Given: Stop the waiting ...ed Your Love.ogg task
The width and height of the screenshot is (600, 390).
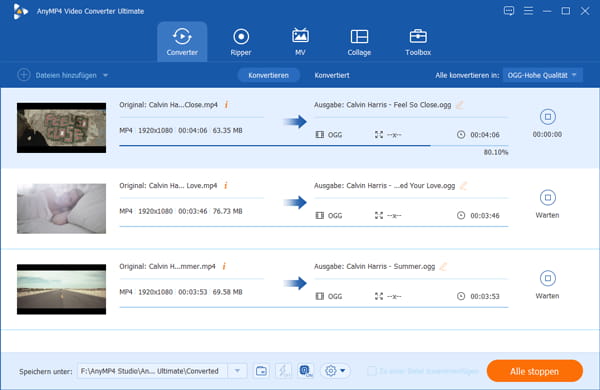Looking at the screenshot, I should (548, 197).
